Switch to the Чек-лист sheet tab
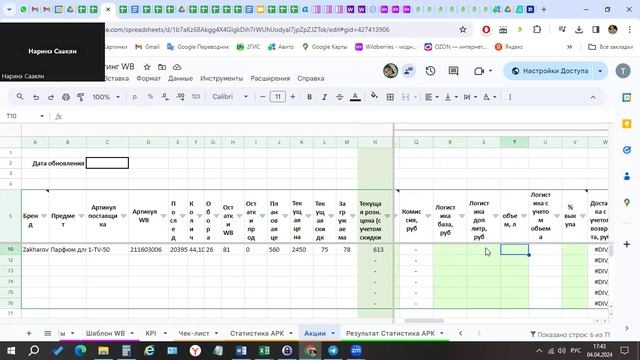 pyautogui.click(x=194, y=333)
